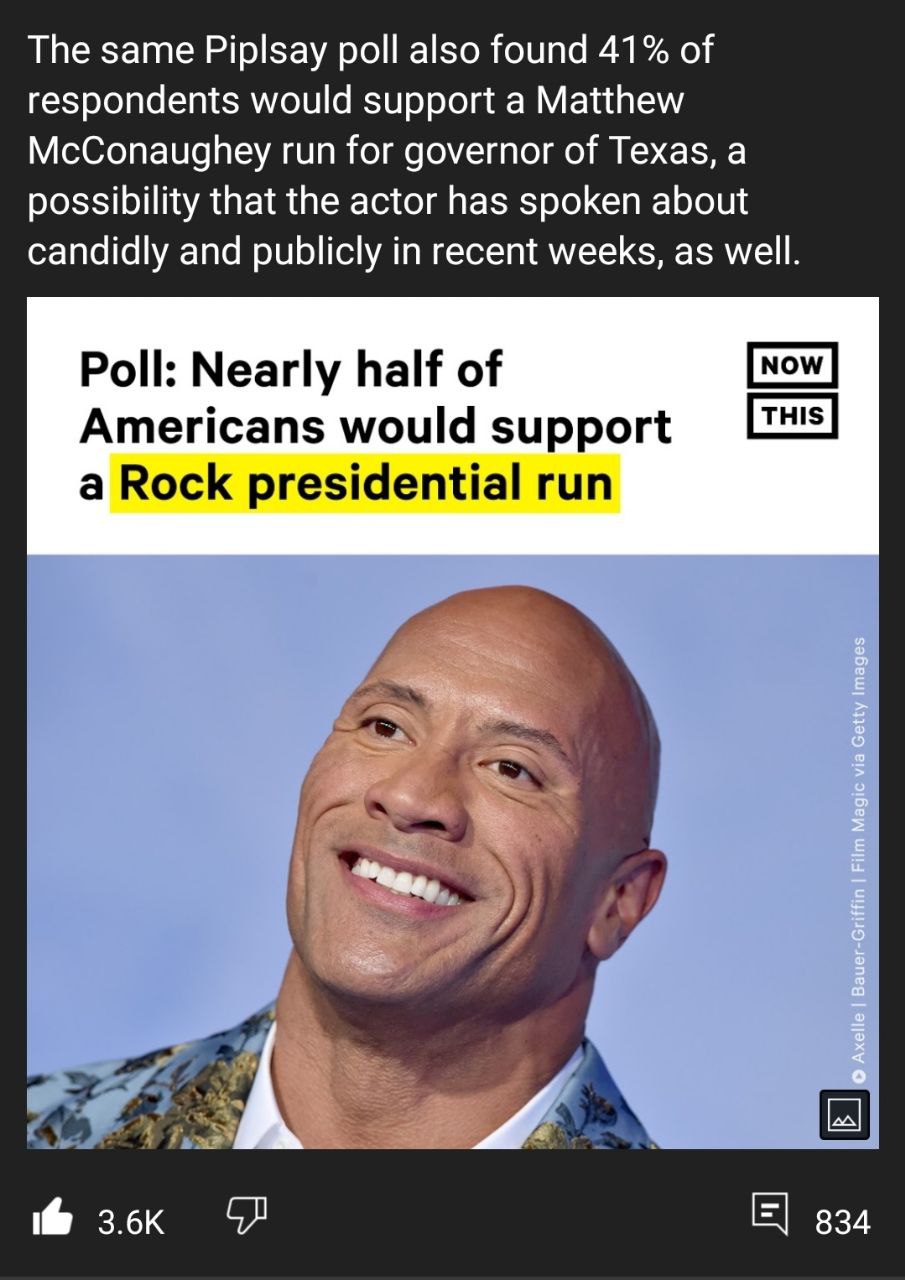Click small circle icon before Axelle credit
The image size is (905, 1280).
tap(858, 1074)
